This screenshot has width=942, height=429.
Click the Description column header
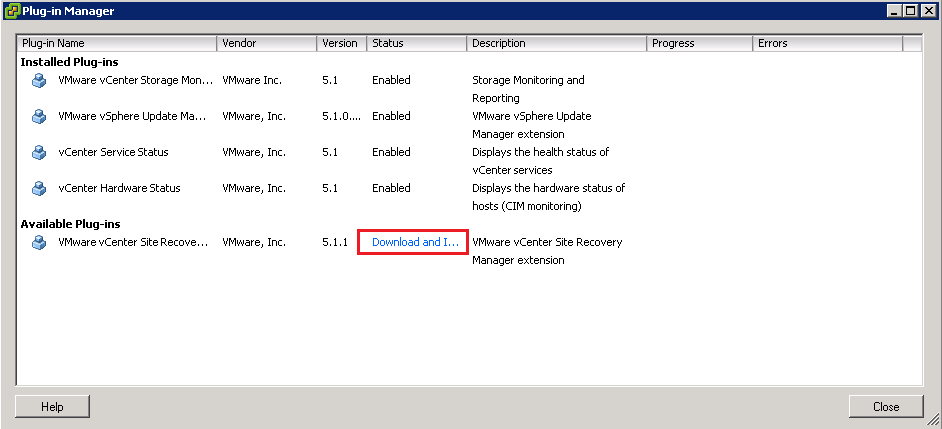coord(556,43)
